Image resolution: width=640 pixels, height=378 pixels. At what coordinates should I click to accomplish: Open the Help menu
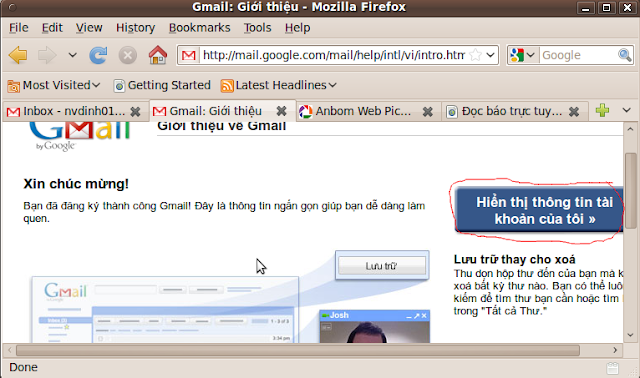pos(298,28)
